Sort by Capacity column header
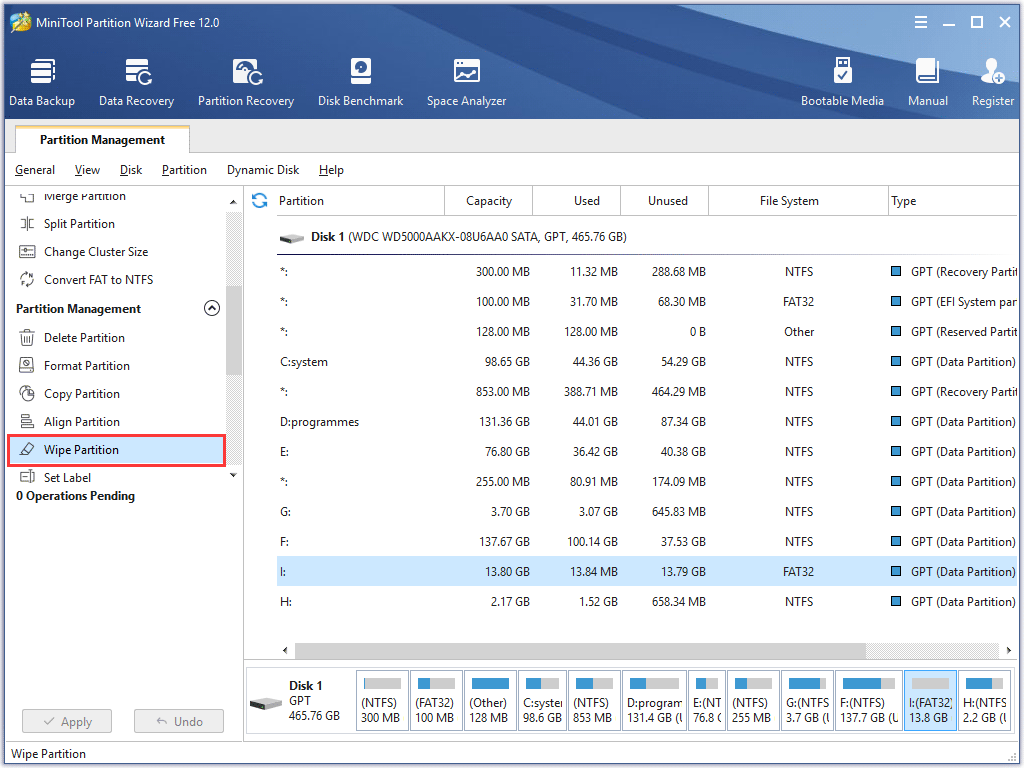1024x768 pixels. pyautogui.click(x=488, y=201)
